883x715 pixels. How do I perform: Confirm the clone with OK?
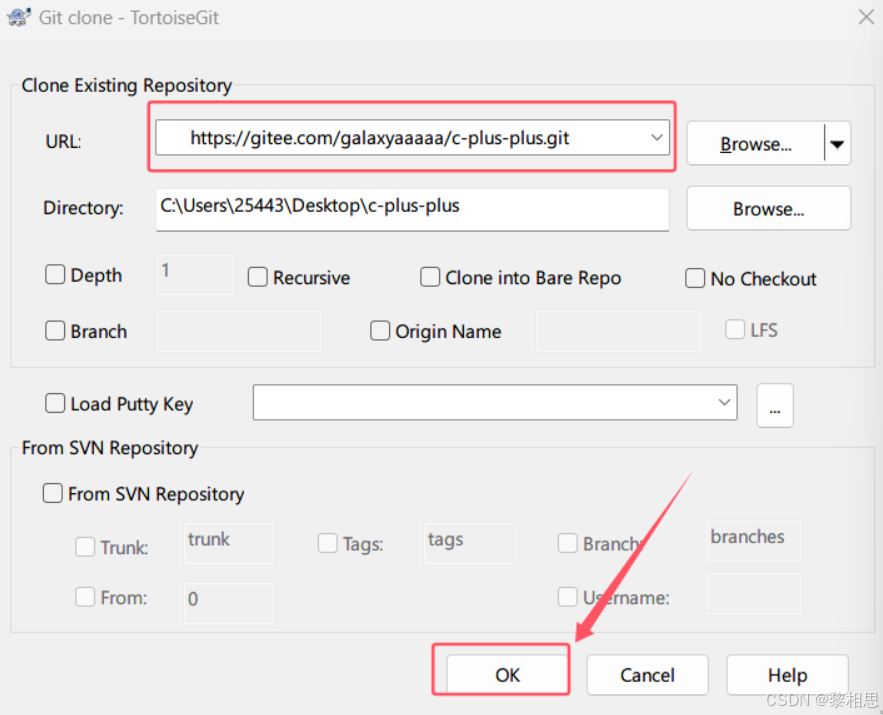coord(507,674)
